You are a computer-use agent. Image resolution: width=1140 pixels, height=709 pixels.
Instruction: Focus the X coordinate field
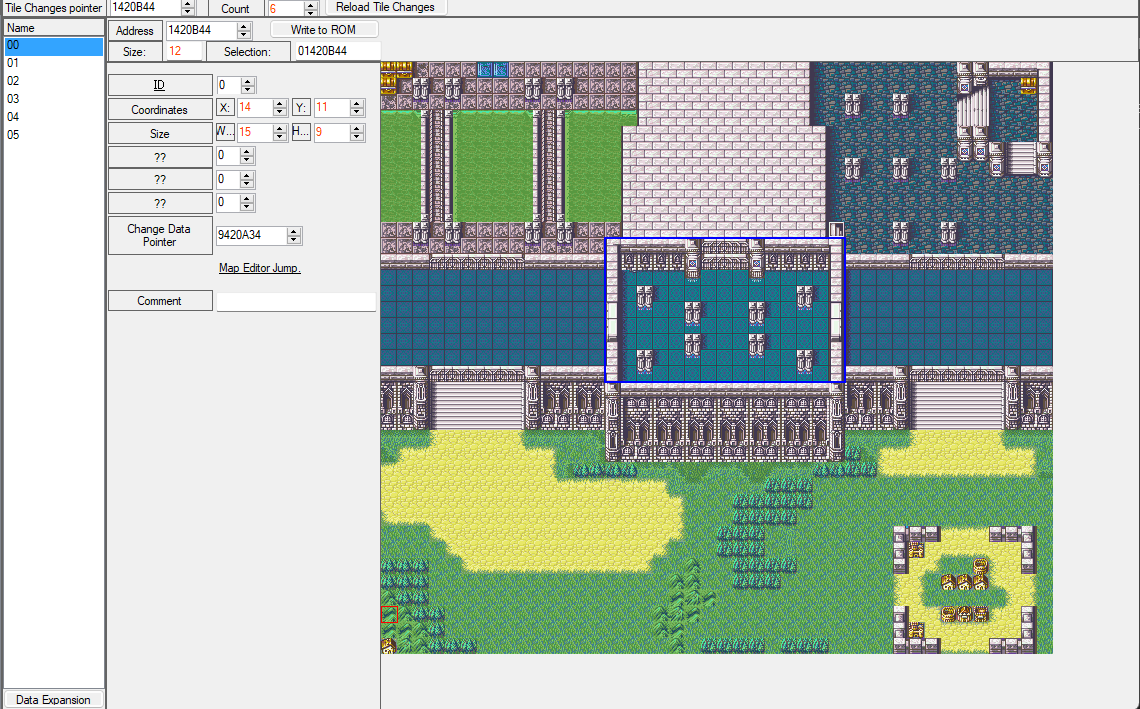pyautogui.click(x=254, y=108)
